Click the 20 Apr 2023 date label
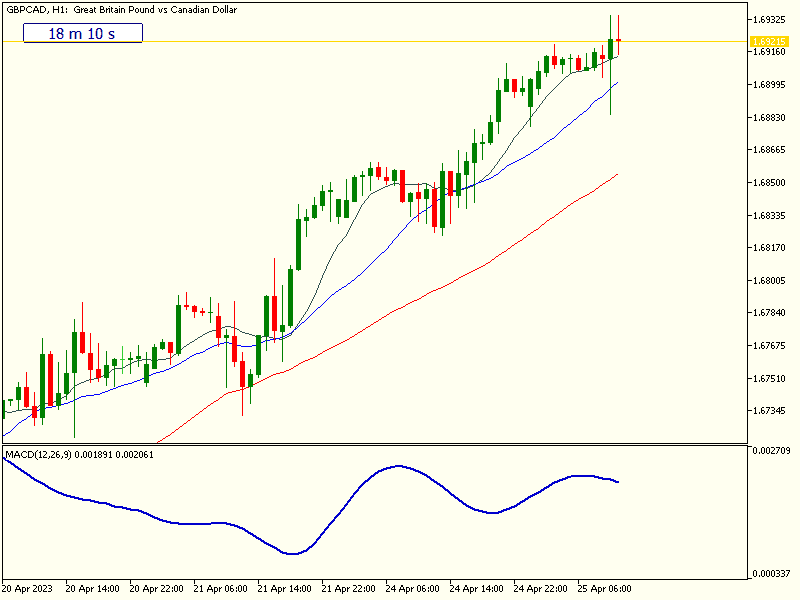 point(29,589)
